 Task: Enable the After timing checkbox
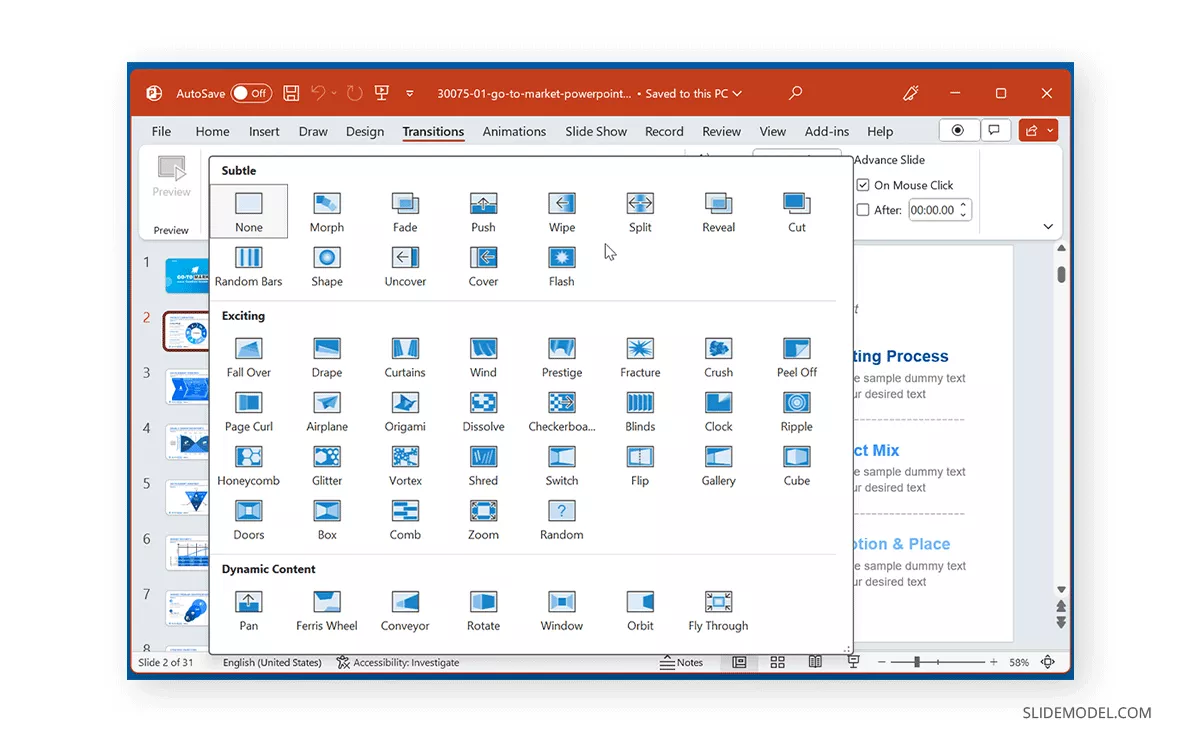click(x=863, y=210)
